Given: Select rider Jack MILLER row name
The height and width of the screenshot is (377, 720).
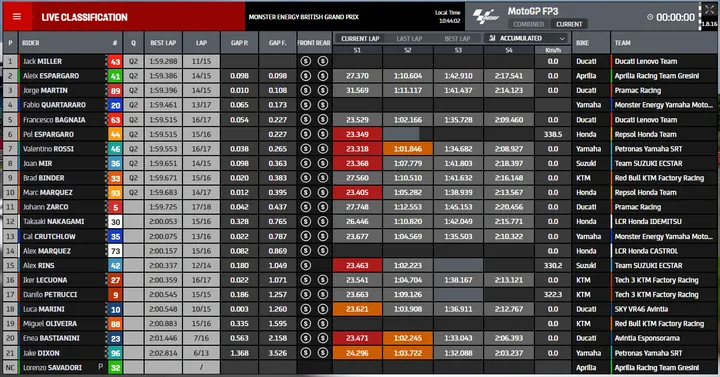Looking at the screenshot, I should [42, 61].
